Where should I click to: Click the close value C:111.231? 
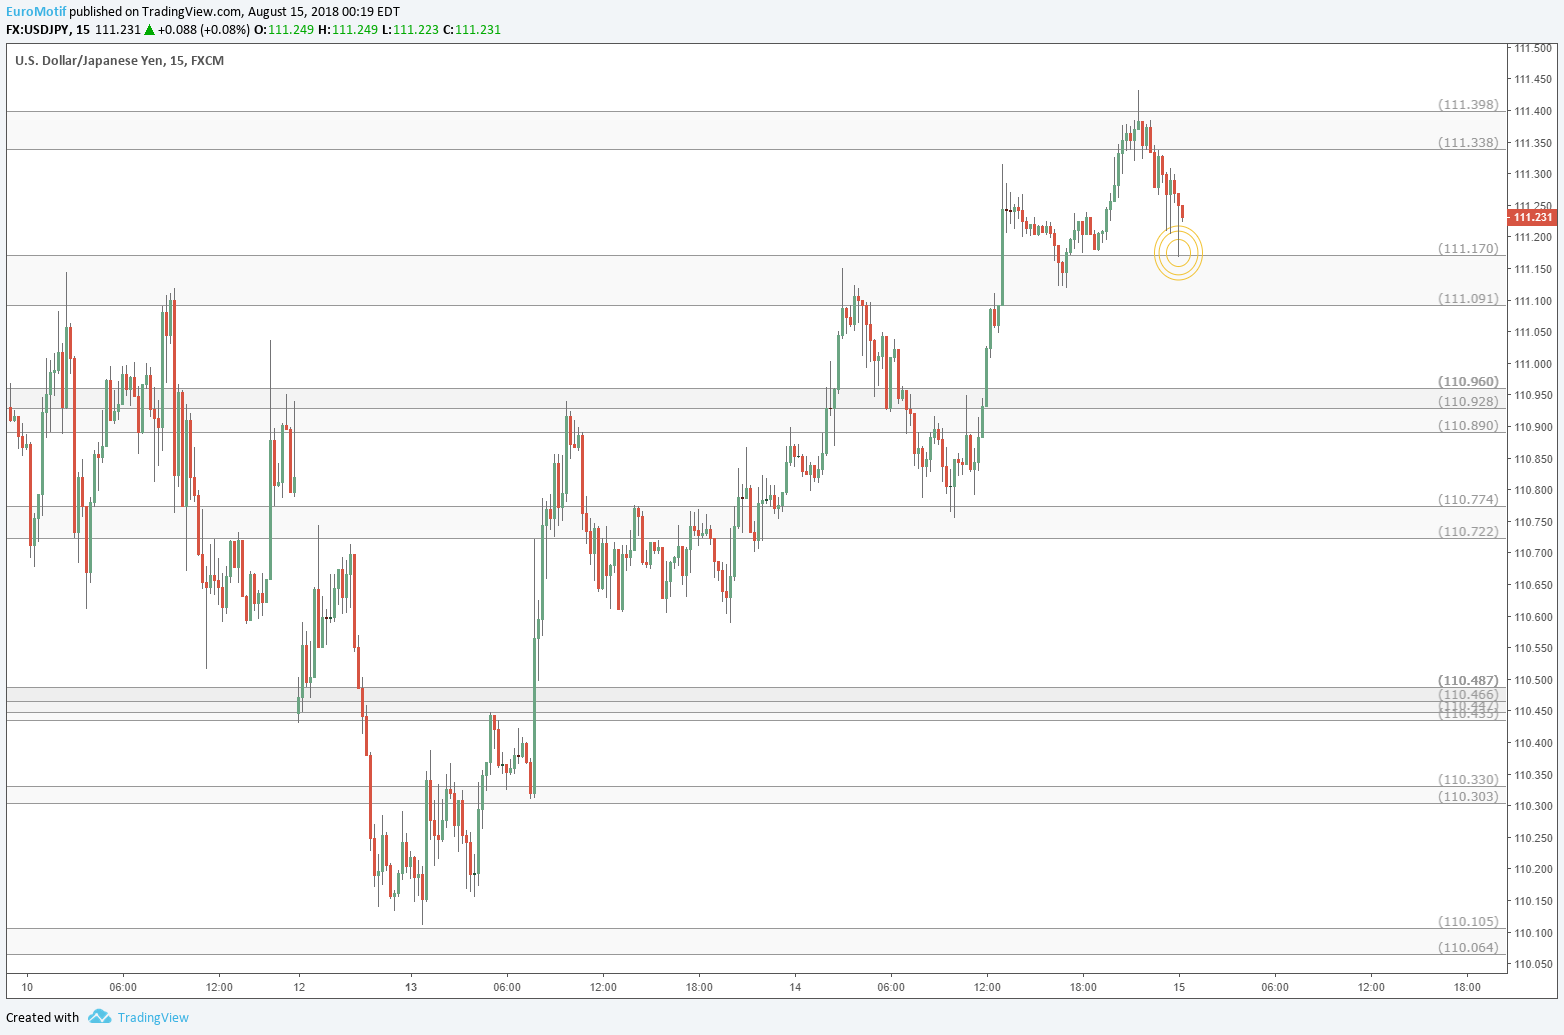tap(471, 29)
